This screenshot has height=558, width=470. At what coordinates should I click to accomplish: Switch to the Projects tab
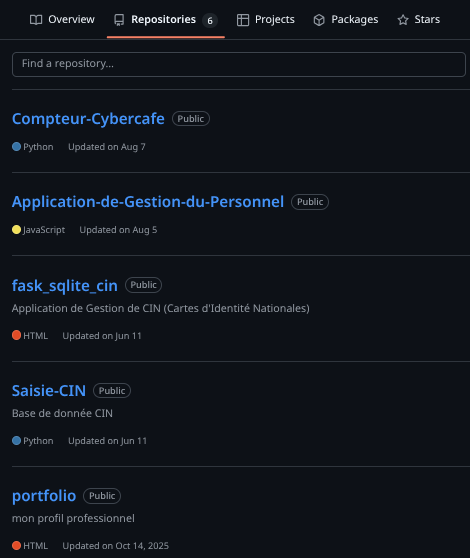(x=265, y=20)
